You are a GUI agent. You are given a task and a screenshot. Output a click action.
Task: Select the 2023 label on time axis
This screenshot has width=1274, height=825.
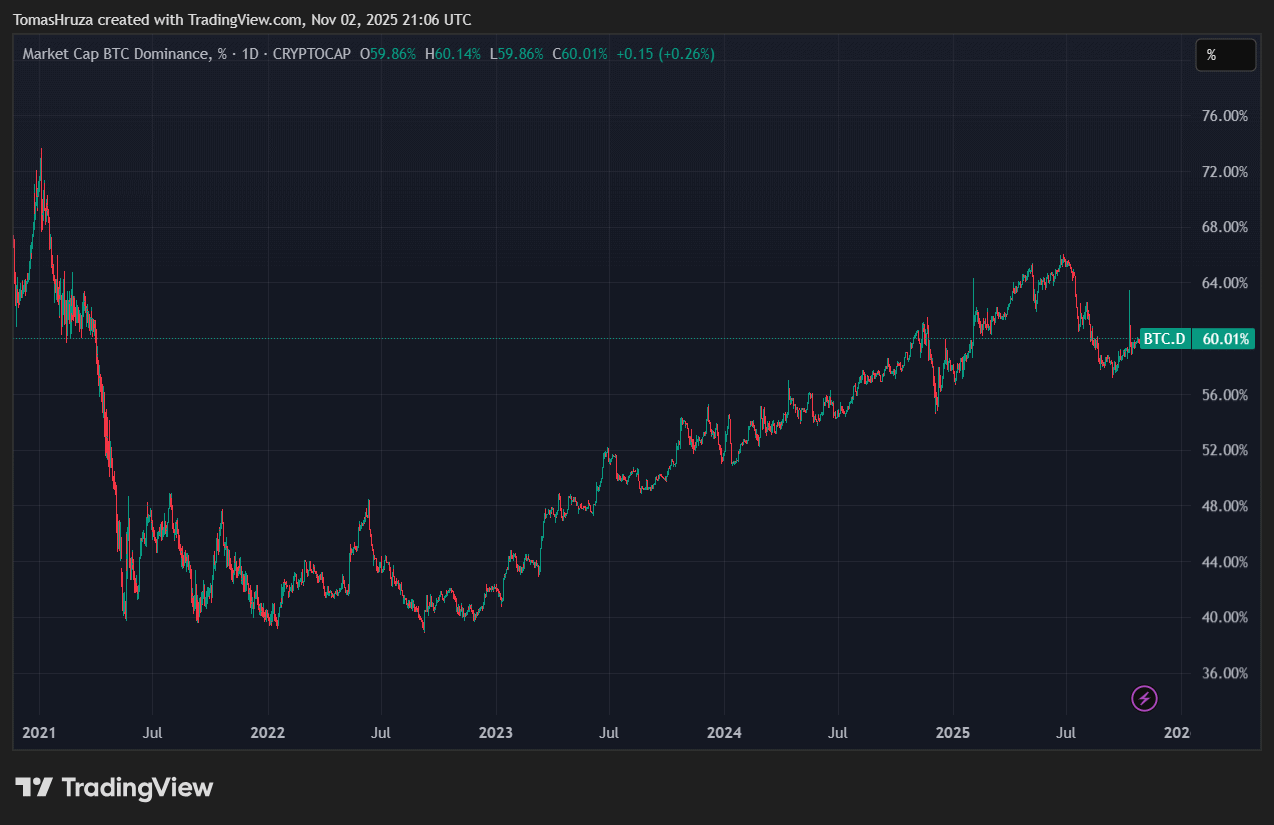coord(495,733)
